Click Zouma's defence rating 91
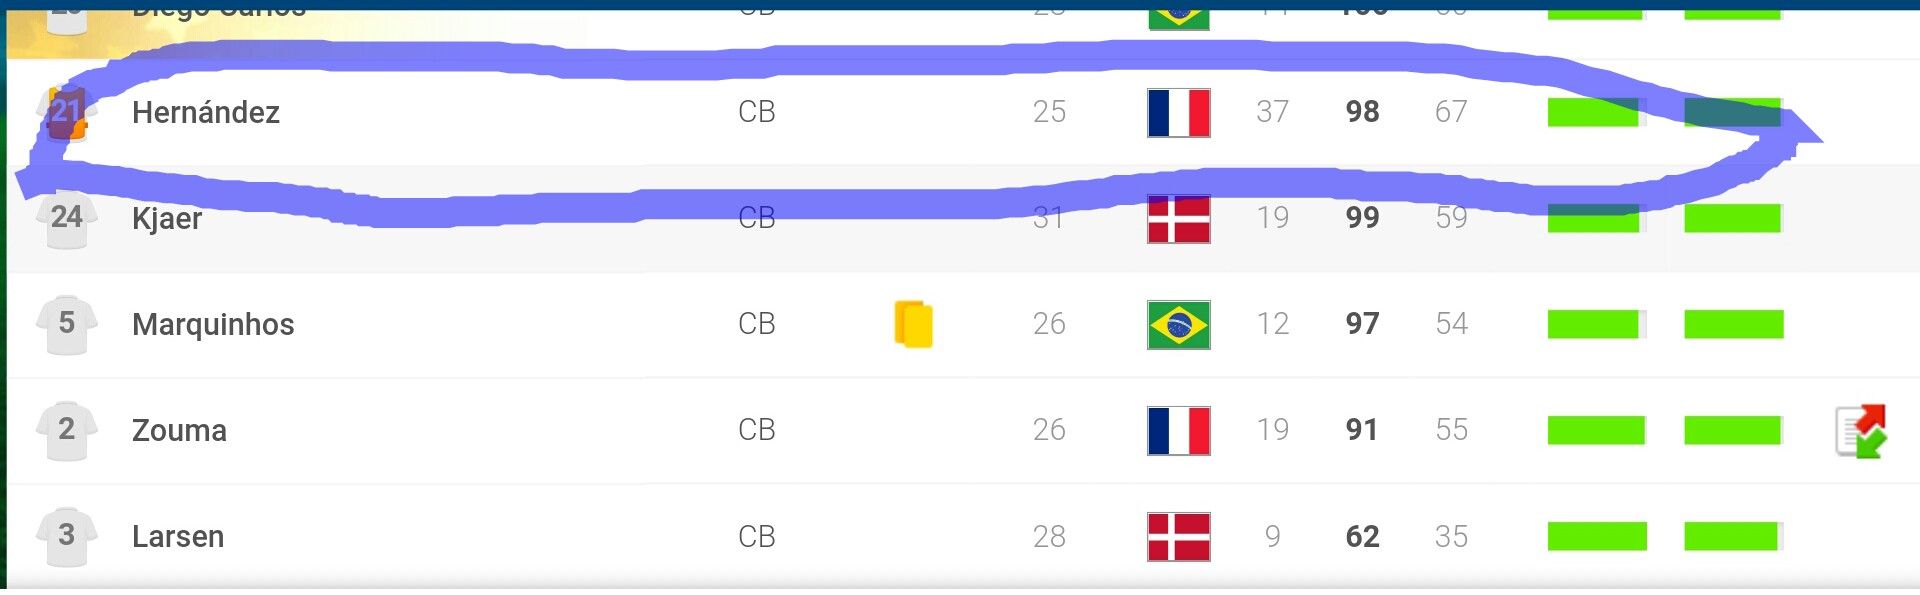Viewport: 1920px width, 595px height. click(1362, 430)
